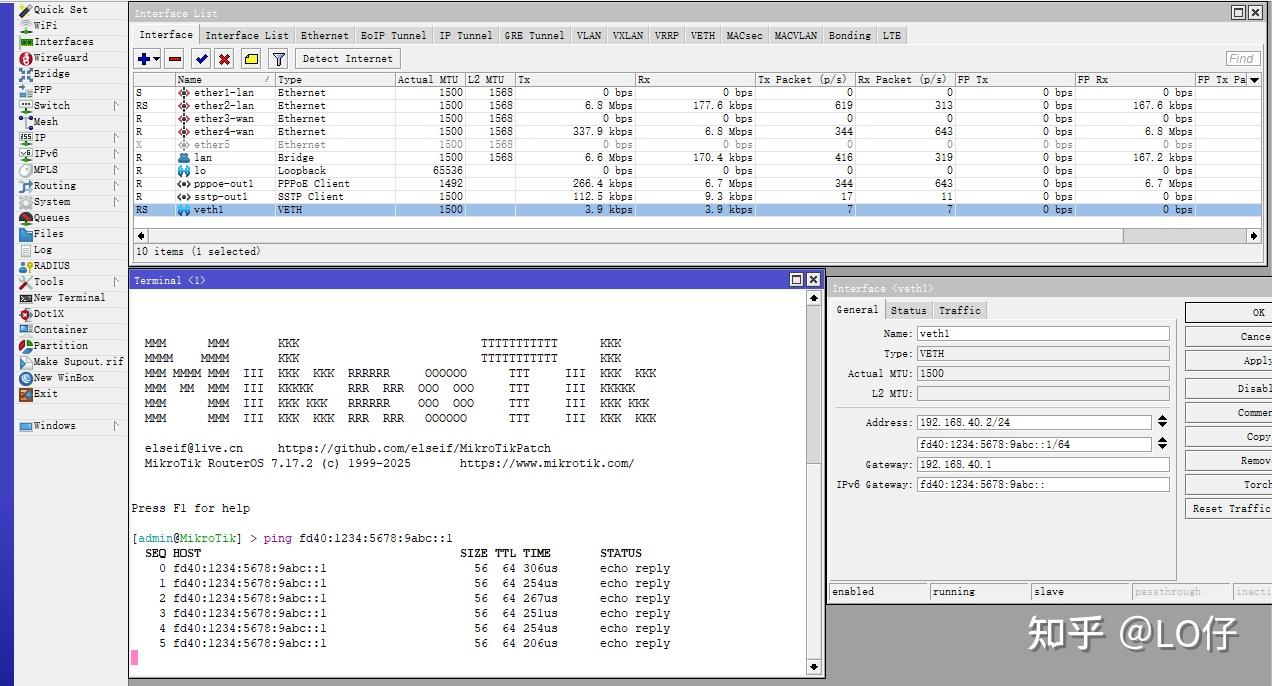Viewport: 1272px width, 686px height.
Task: Switch to the Traffic tab in veth1 dialog
Action: [x=959, y=310]
